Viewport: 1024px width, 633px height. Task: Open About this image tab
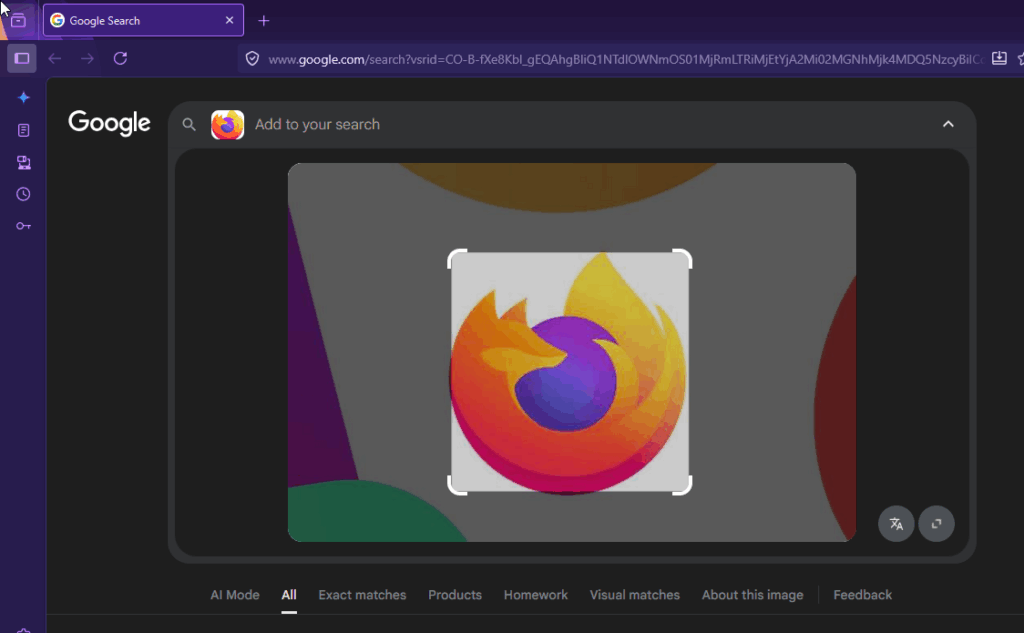point(752,595)
